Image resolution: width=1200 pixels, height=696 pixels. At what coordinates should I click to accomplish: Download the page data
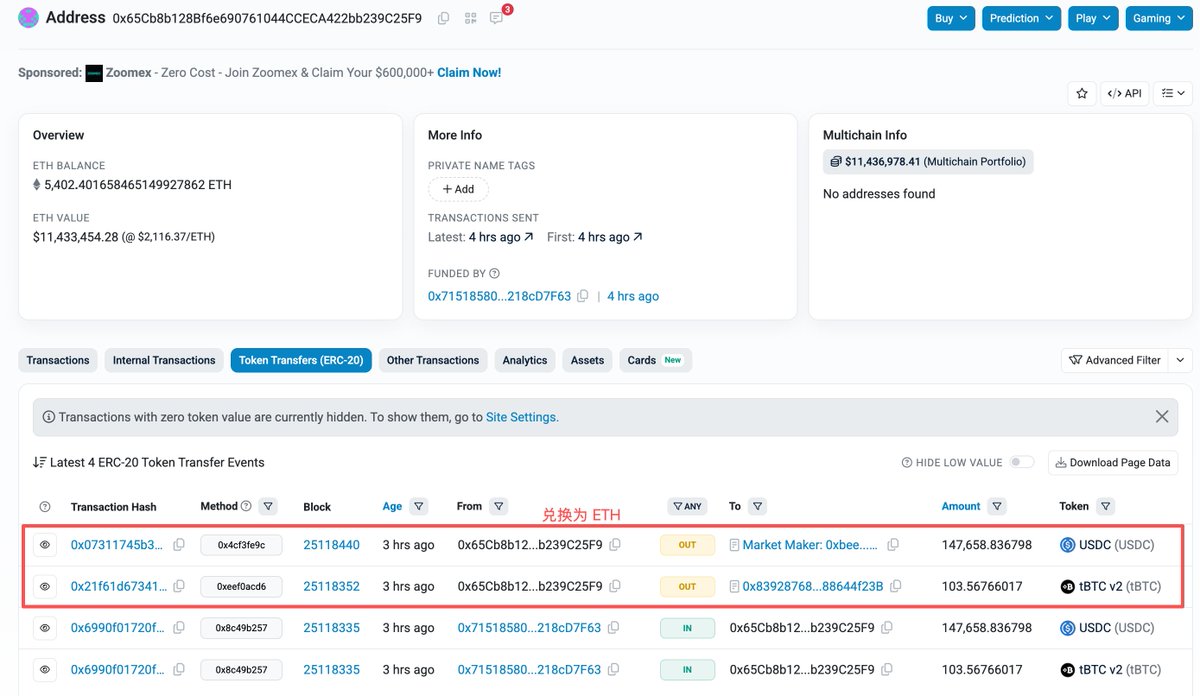click(x=1112, y=462)
